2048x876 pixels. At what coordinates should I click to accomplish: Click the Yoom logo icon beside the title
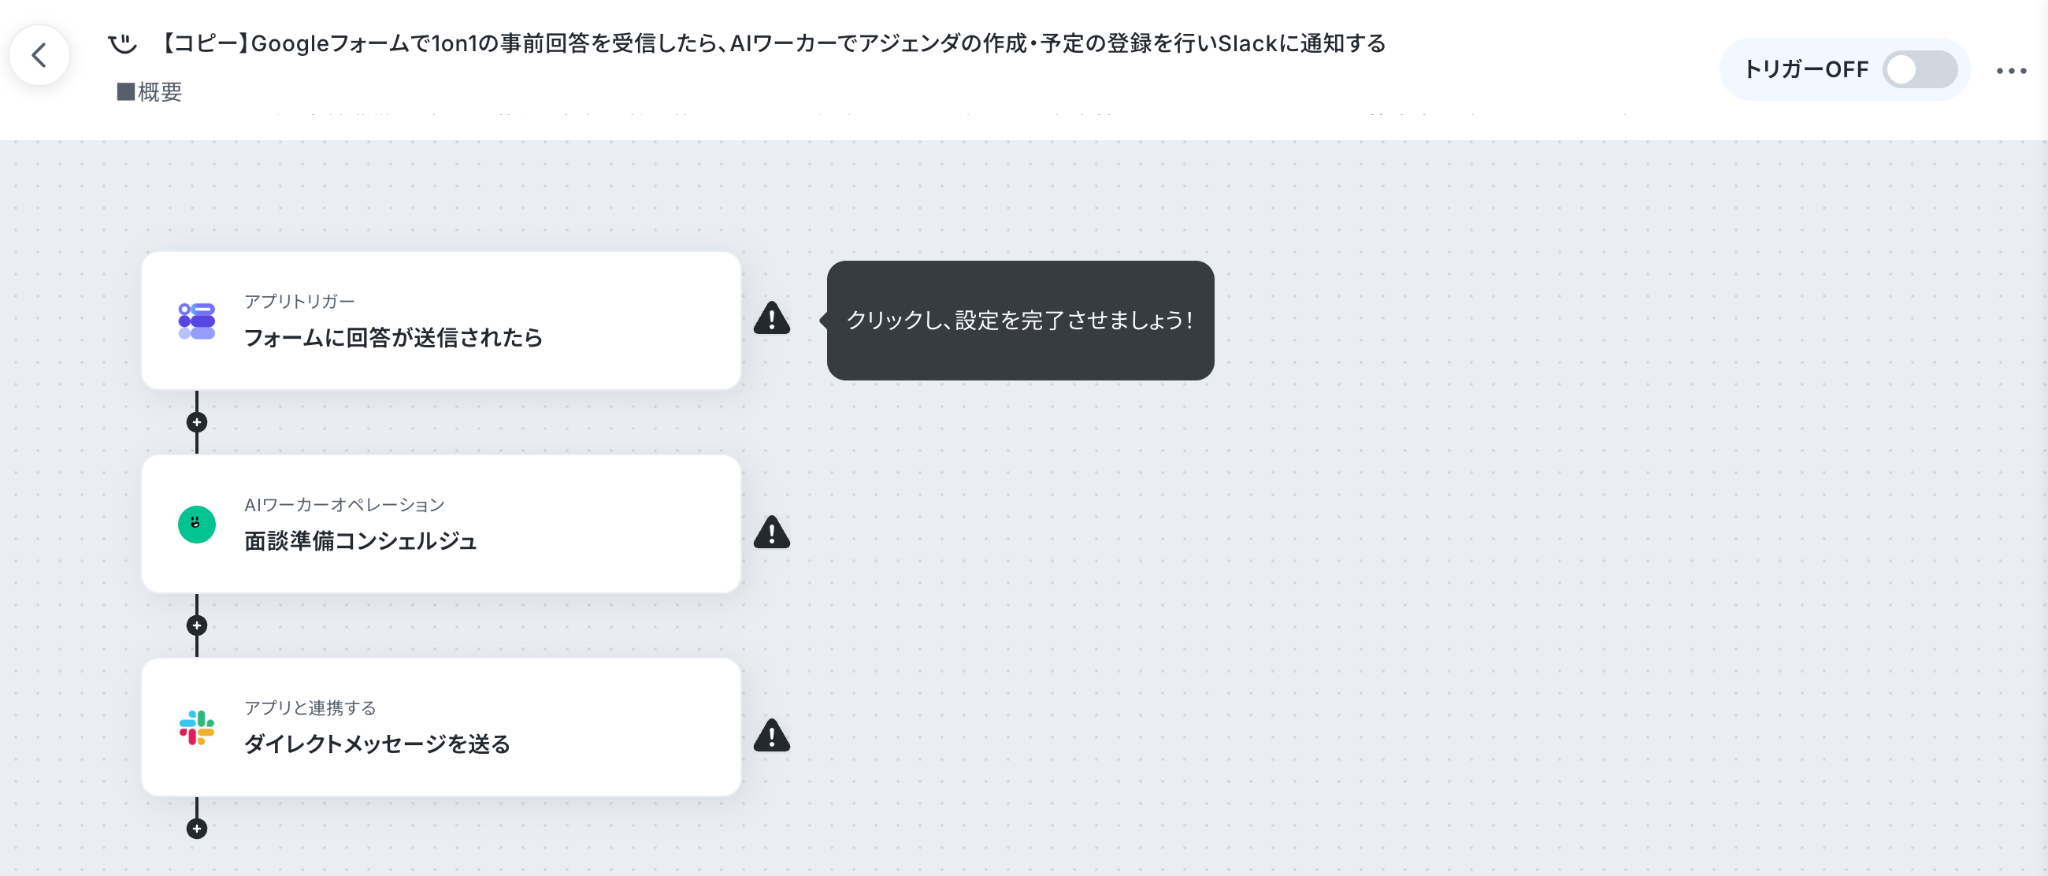122,44
